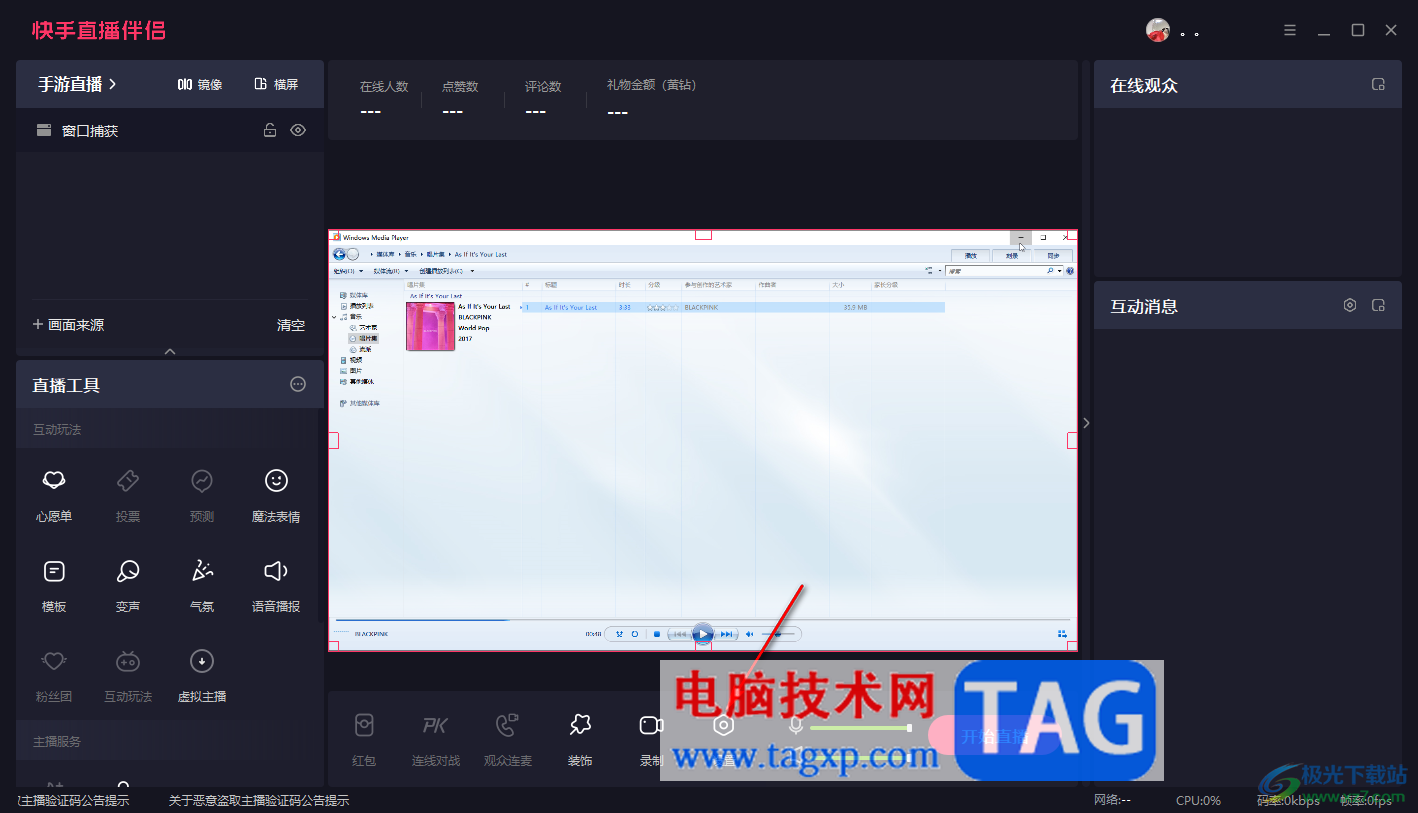The width and height of the screenshot is (1418, 813).
Task: Open the 互动玩法 gamepad tool
Action: [x=128, y=675]
